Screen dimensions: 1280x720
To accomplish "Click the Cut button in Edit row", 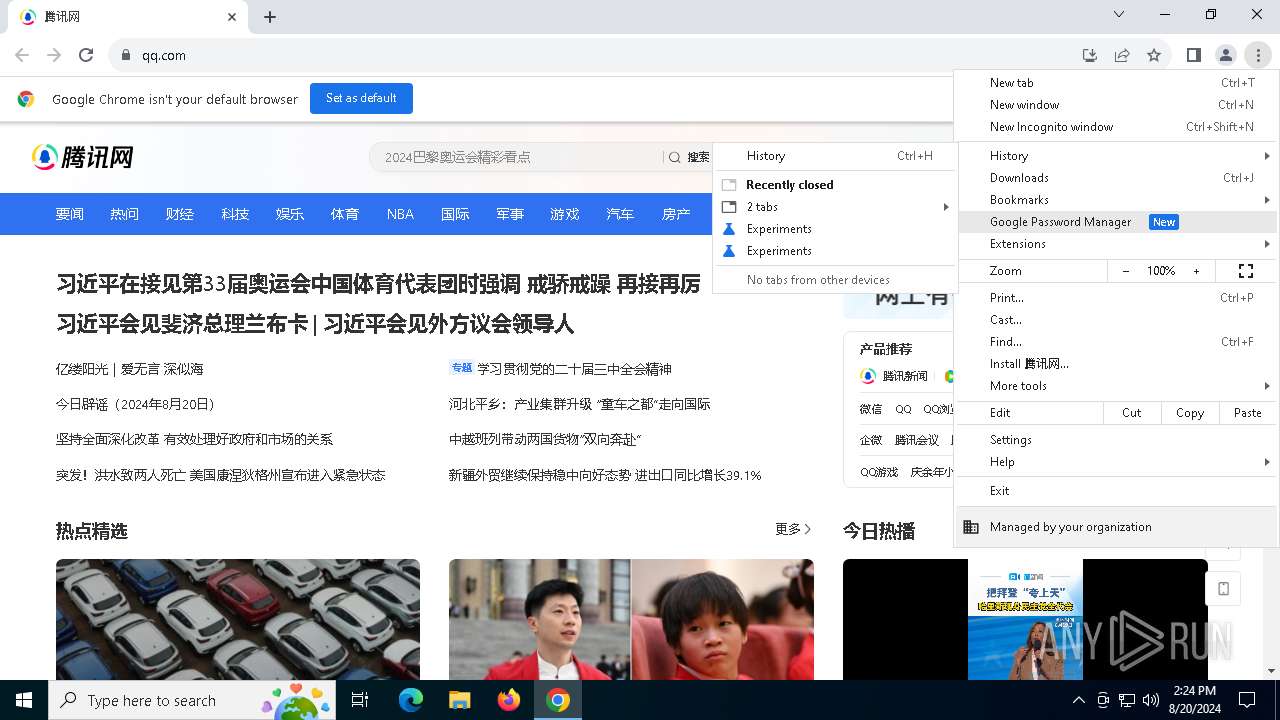I will click(x=1132, y=413).
